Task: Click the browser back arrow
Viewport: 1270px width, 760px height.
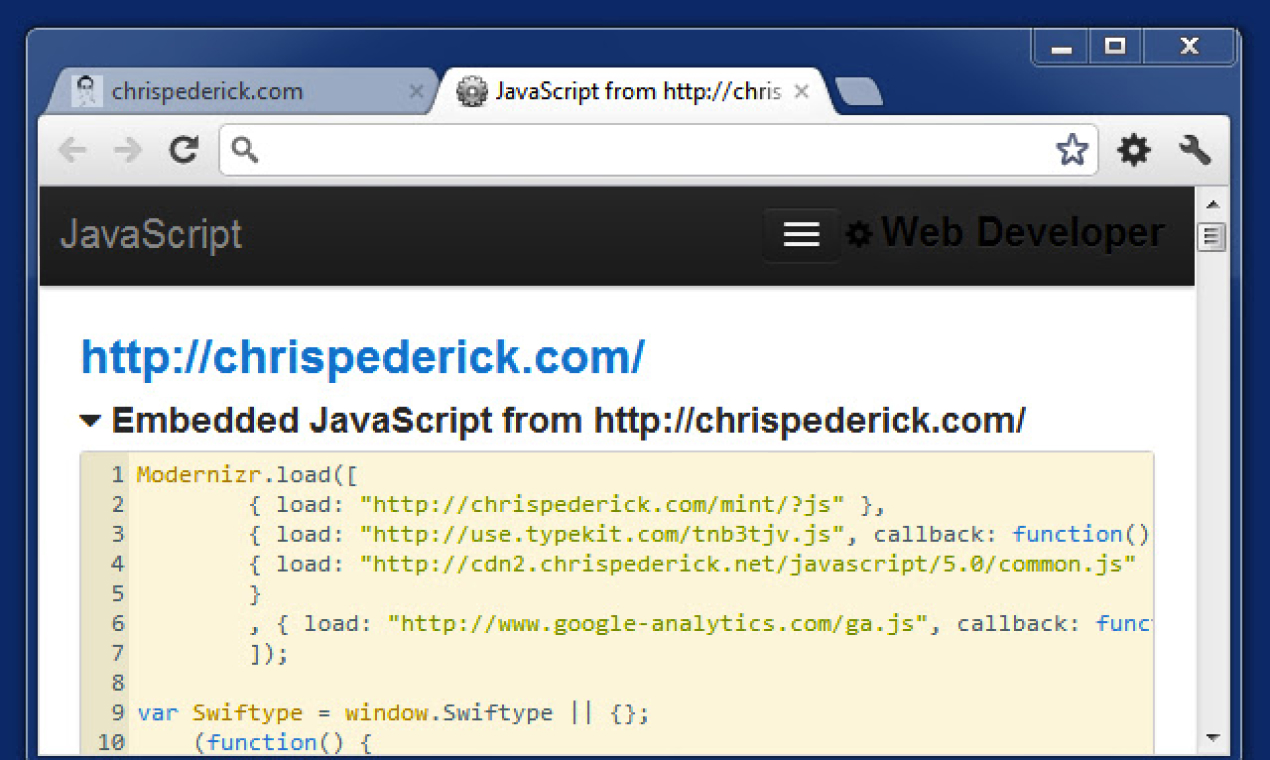Action: click(x=72, y=150)
